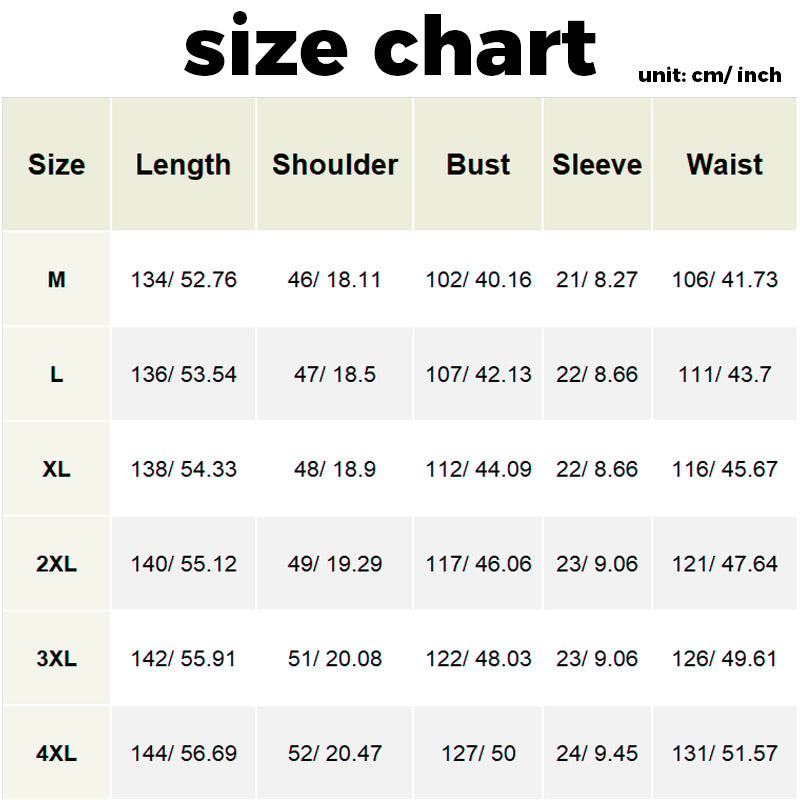
Task: Select the 2XL shoulder value 49/ 19.29
Action: click(335, 564)
